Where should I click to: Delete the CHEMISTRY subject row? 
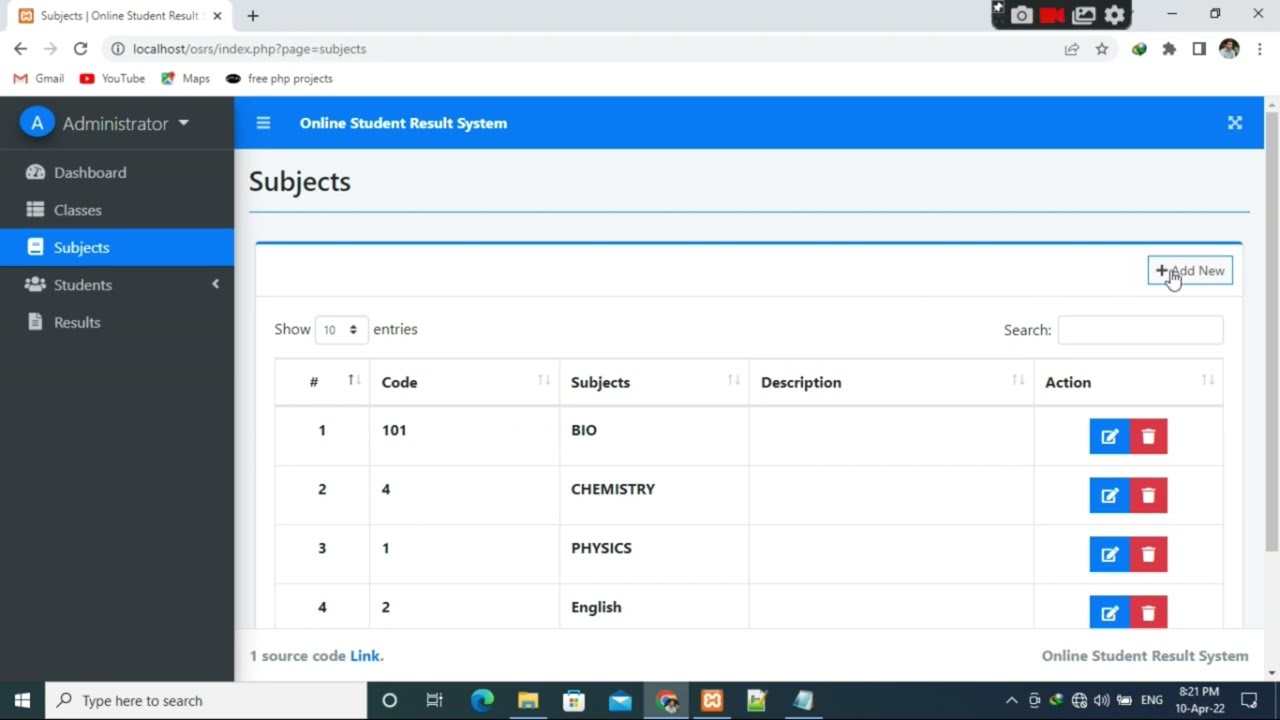(x=1148, y=496)
